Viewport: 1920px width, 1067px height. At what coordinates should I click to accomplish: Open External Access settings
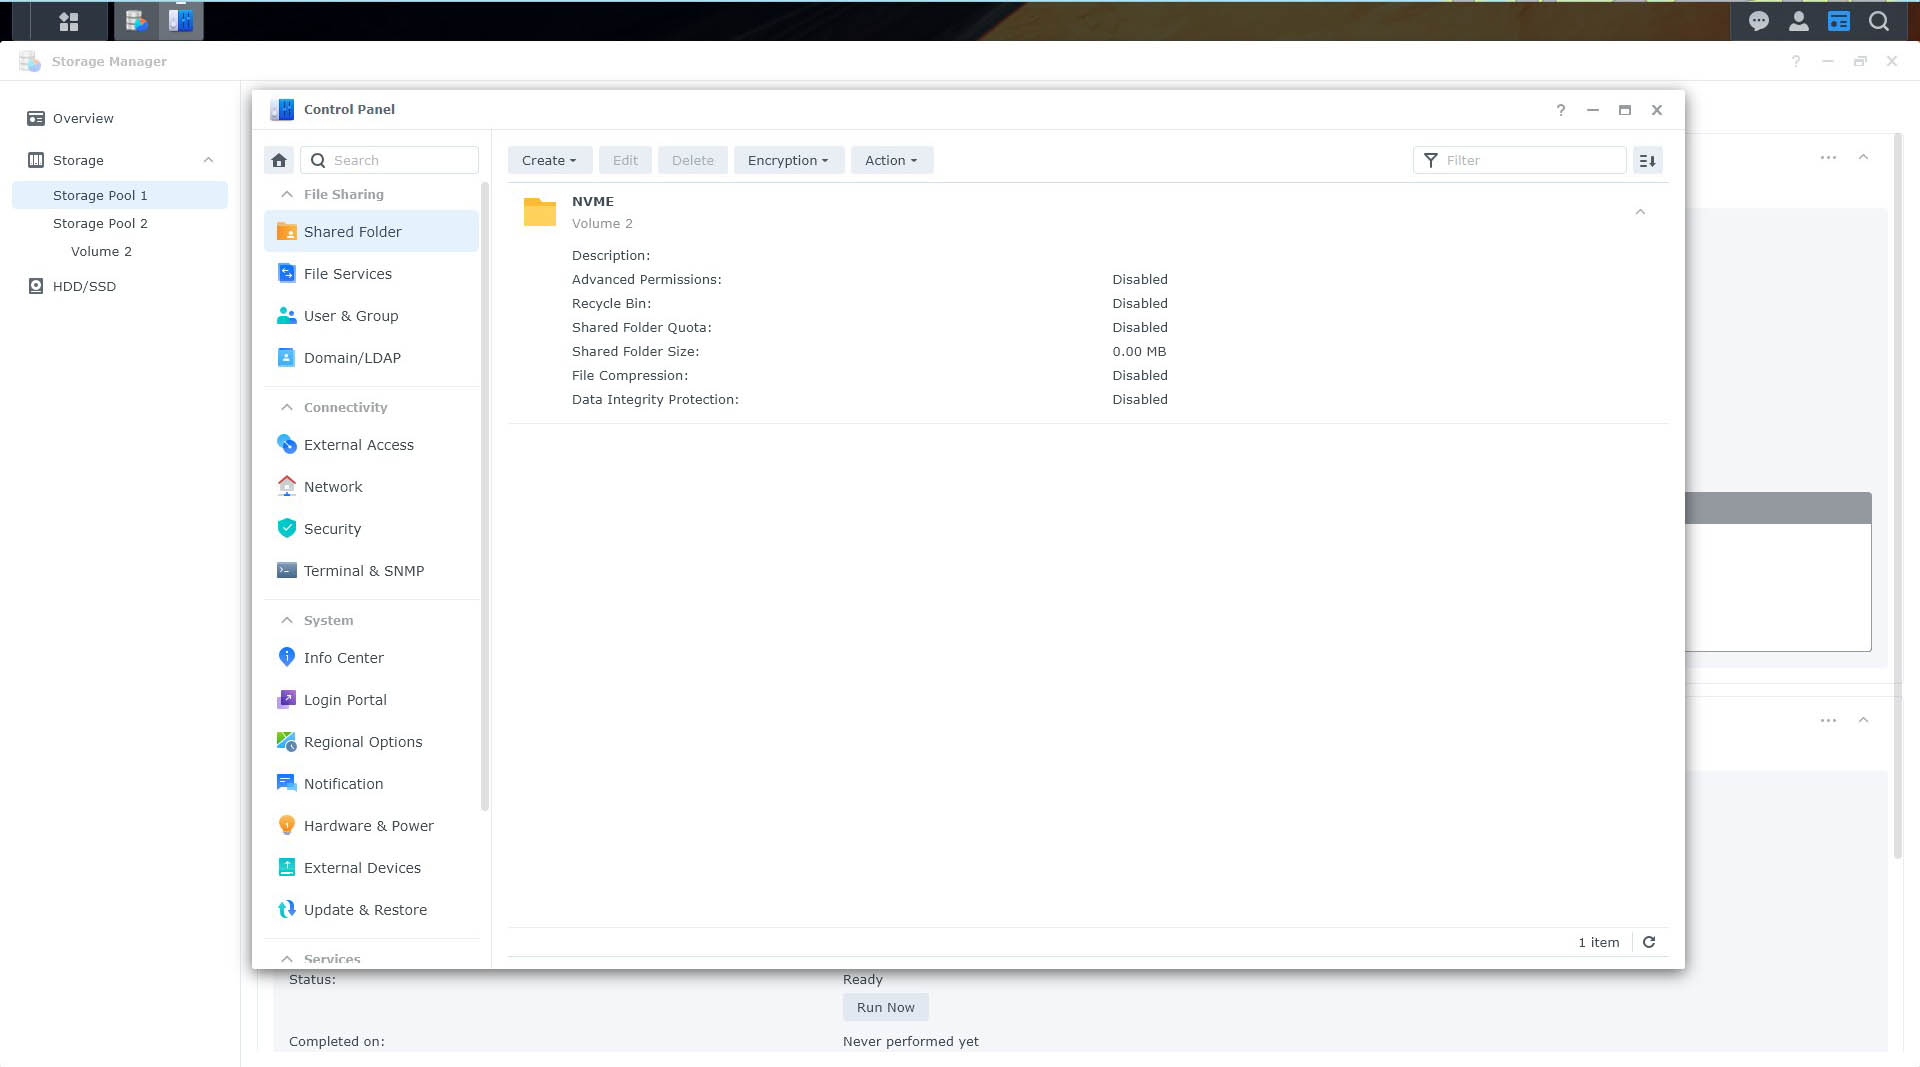[371, 444]
